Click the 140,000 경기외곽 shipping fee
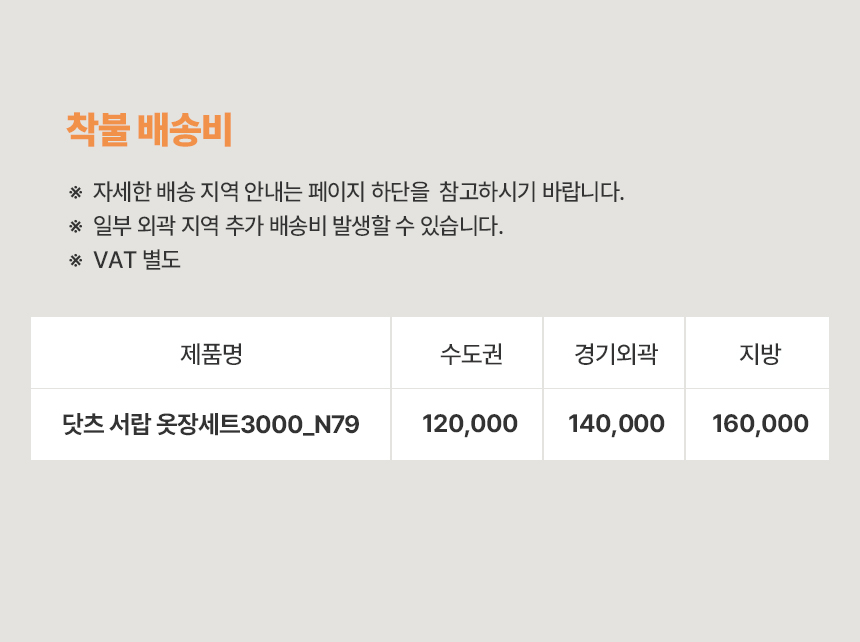Image resolution: width=860 pixels, height=642 pixels. tap(616, 424)
